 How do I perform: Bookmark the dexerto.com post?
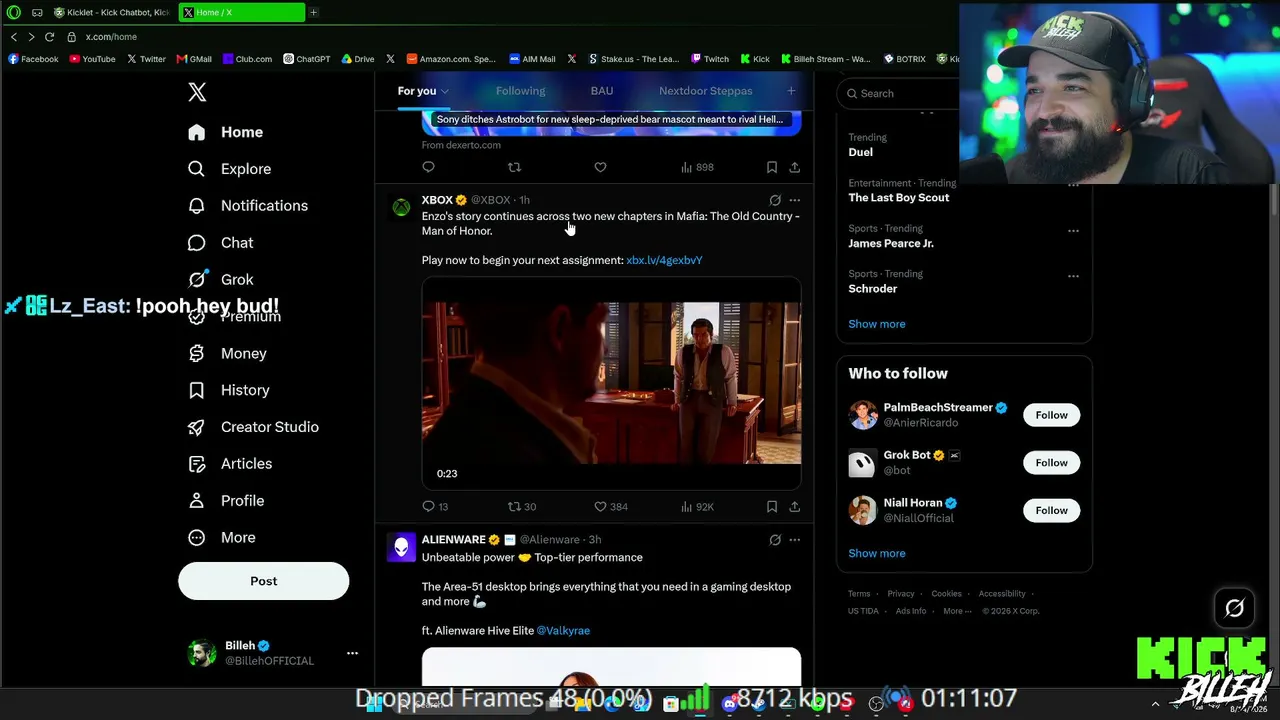(x=772, y=167)
